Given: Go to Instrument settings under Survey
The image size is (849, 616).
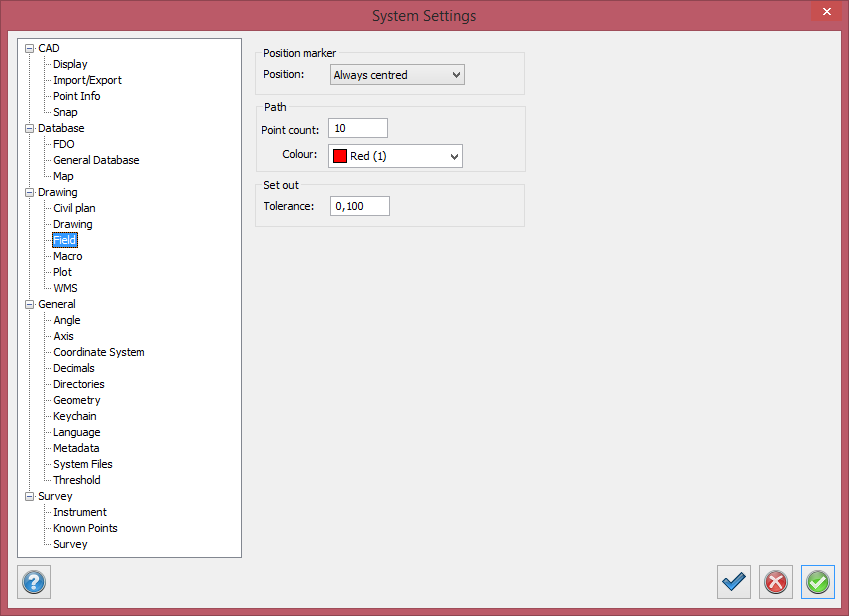Looking at the screenshot, I should point(80,512).
